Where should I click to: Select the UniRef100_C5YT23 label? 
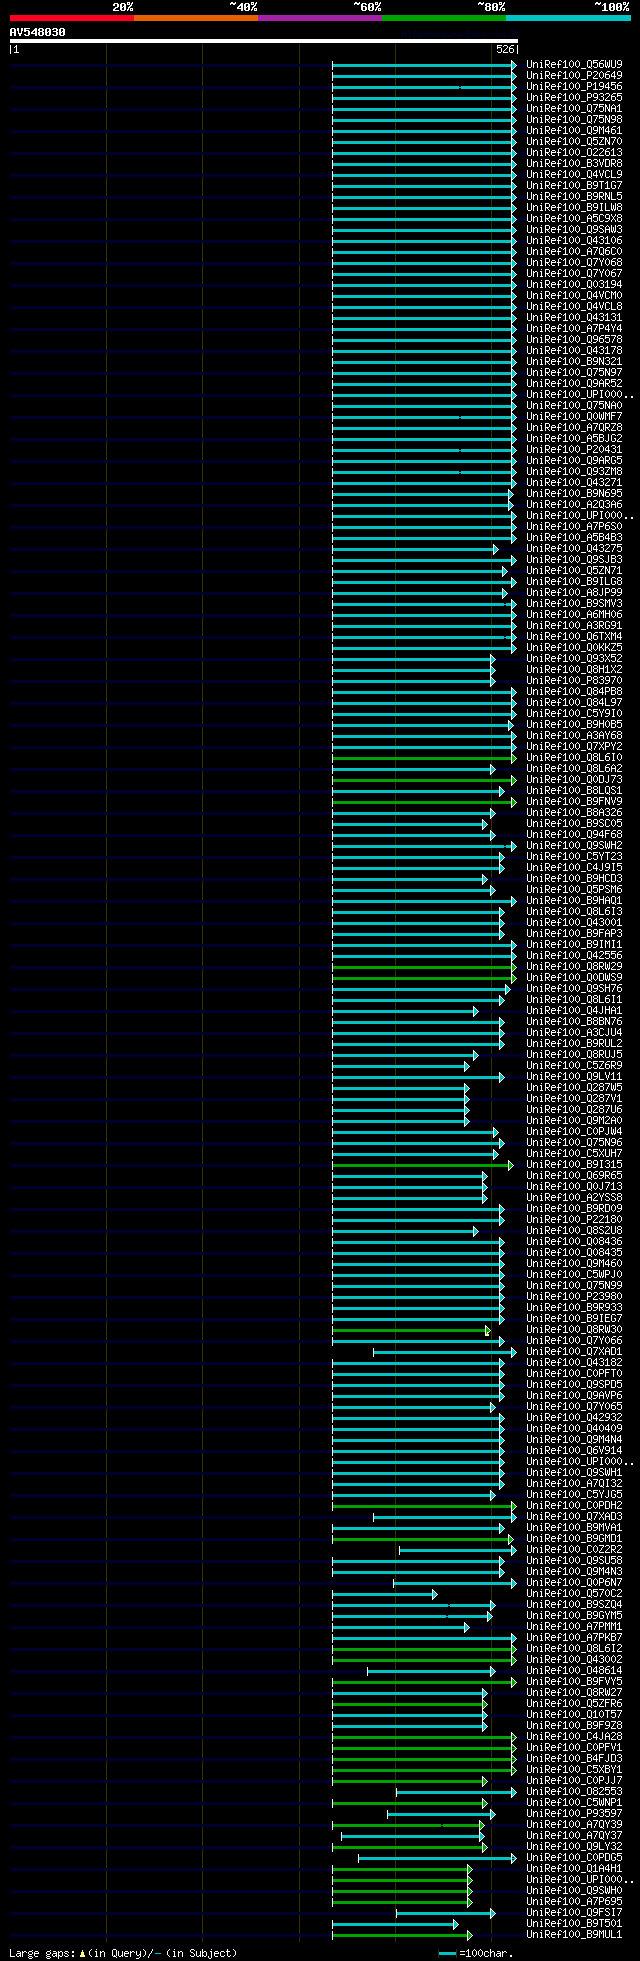point(574,856)
